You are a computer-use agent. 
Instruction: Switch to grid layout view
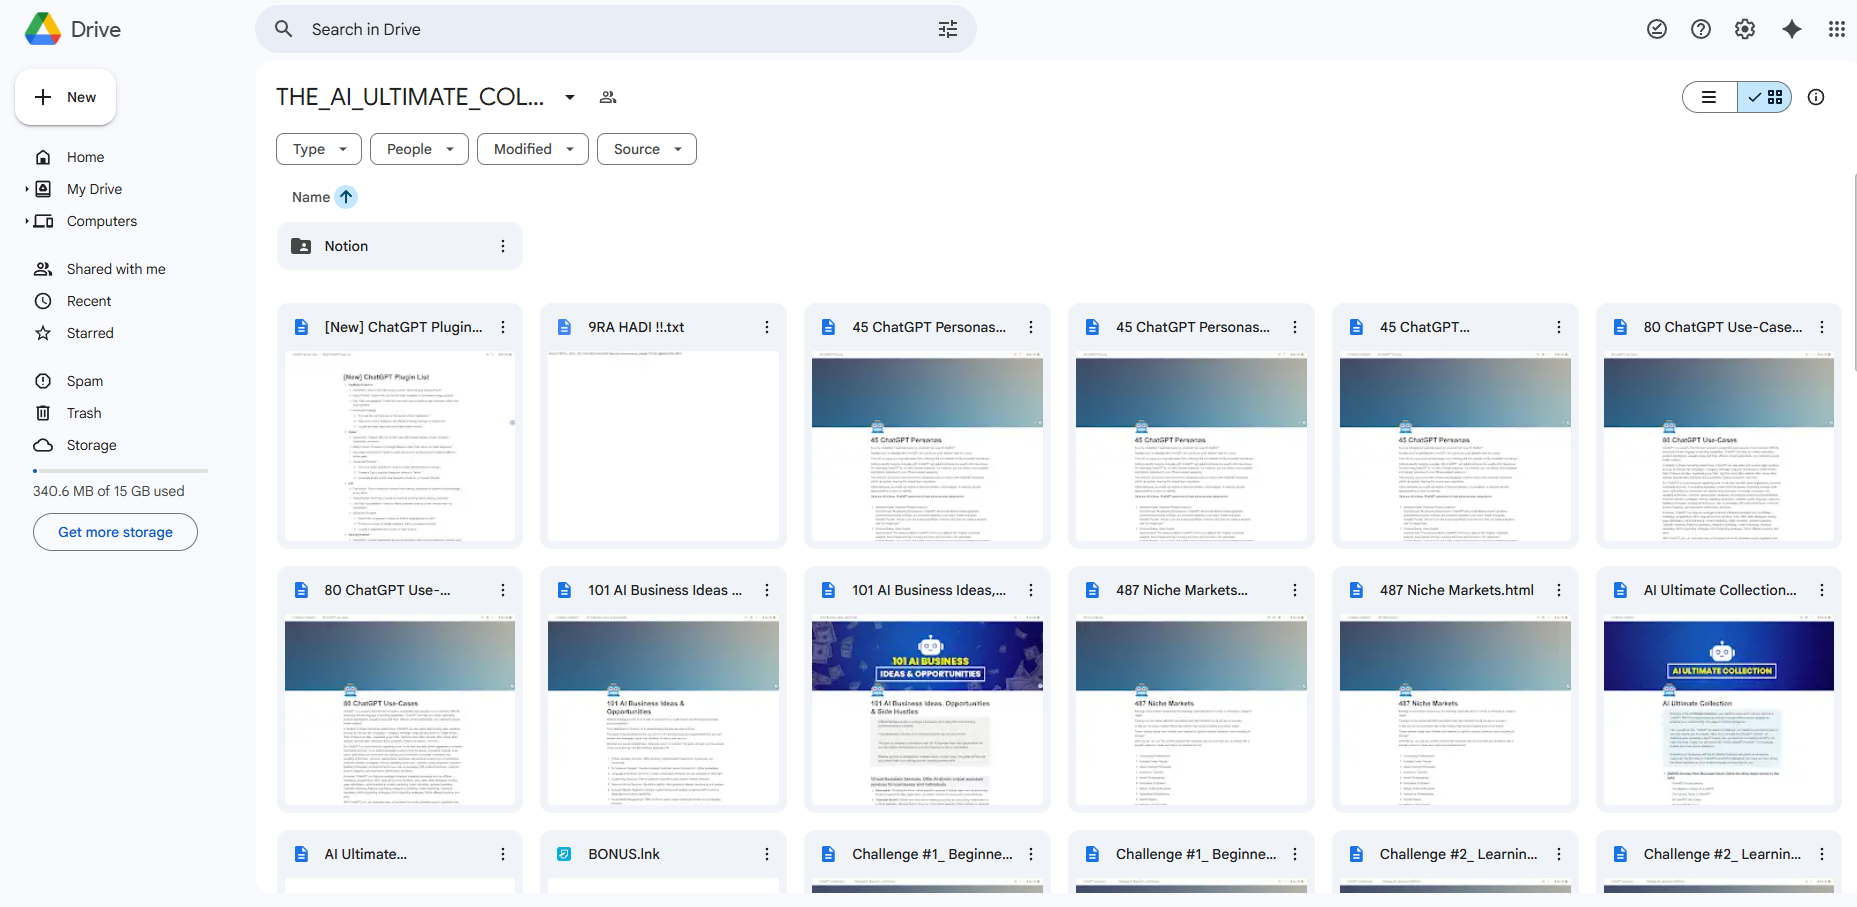tap(1765, 97)
